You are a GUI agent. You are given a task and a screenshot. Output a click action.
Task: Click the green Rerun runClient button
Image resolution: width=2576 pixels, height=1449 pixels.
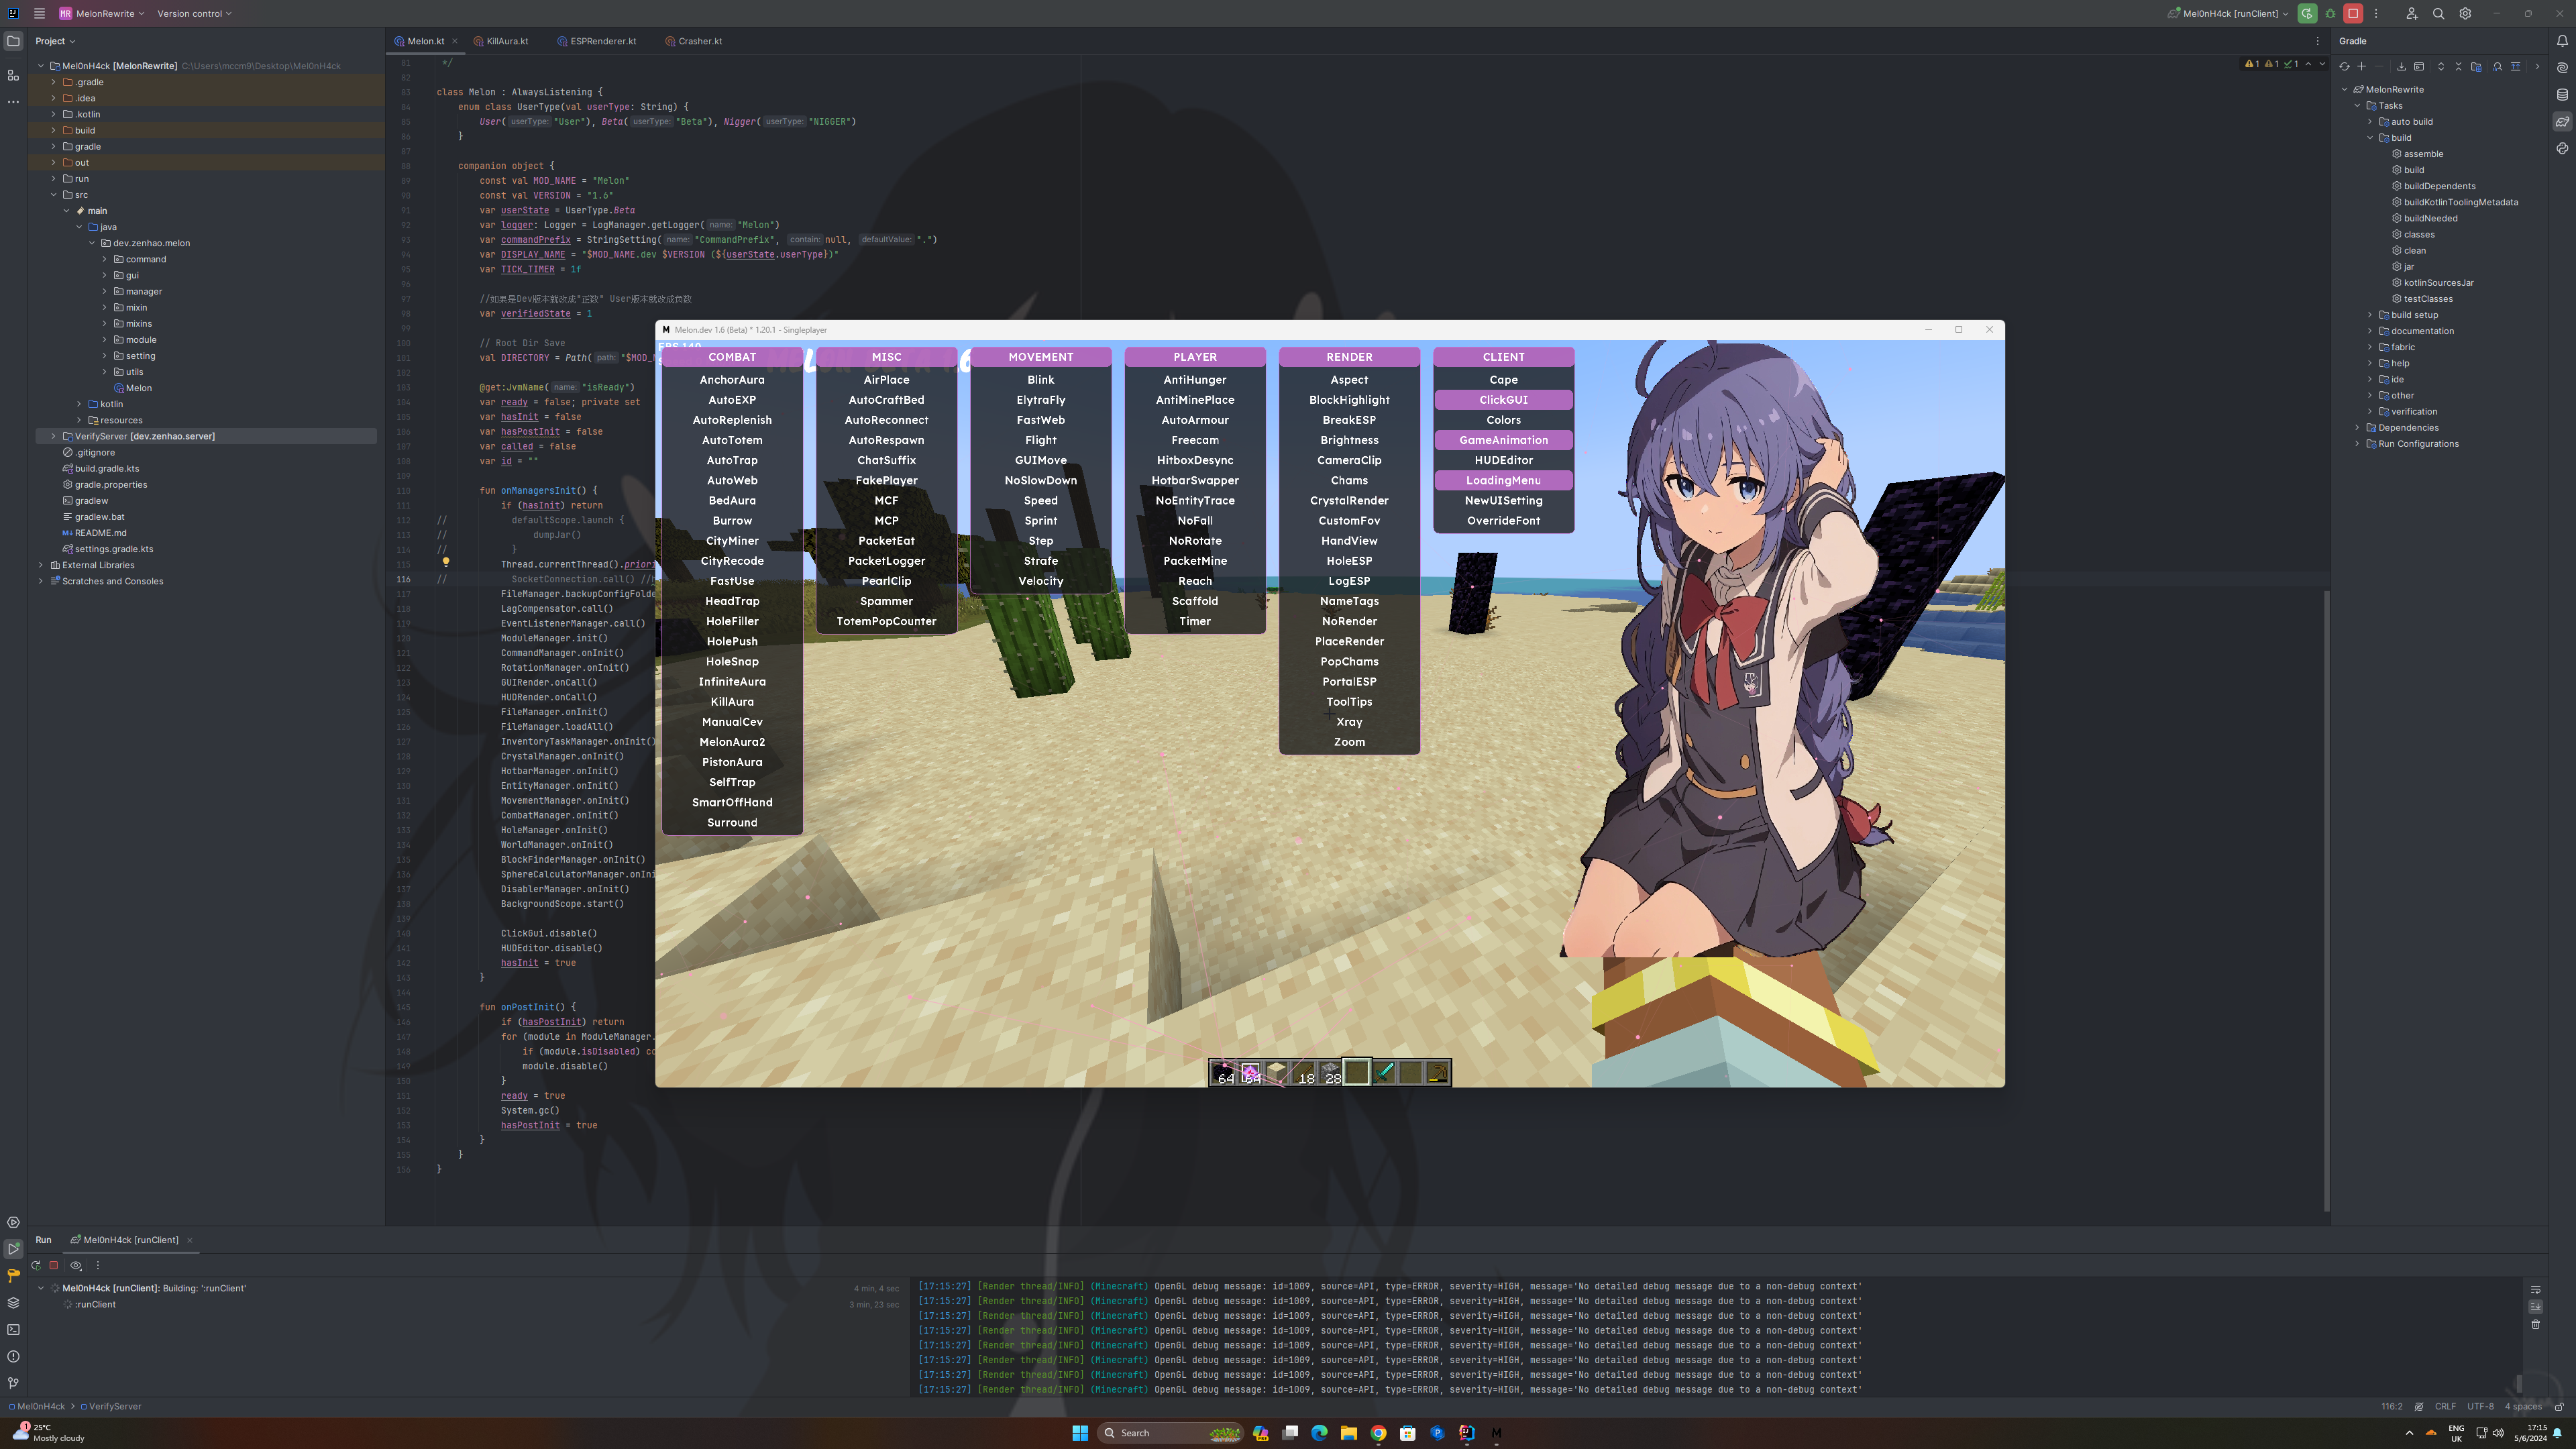point(2307,14)
